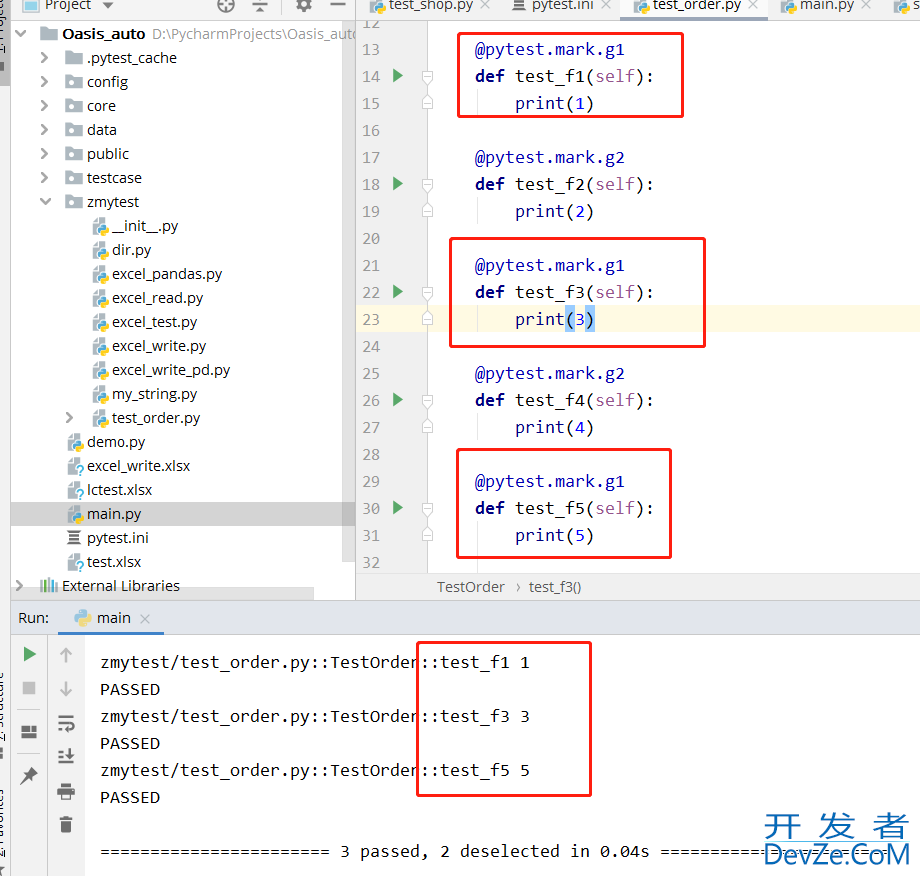Select test.xlsx in project tree
Screen dimensions: 920x876
pos(114,562)
